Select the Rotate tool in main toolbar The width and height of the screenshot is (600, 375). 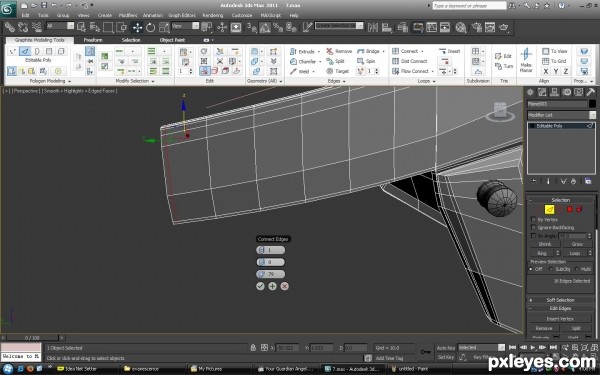point(151,28)
